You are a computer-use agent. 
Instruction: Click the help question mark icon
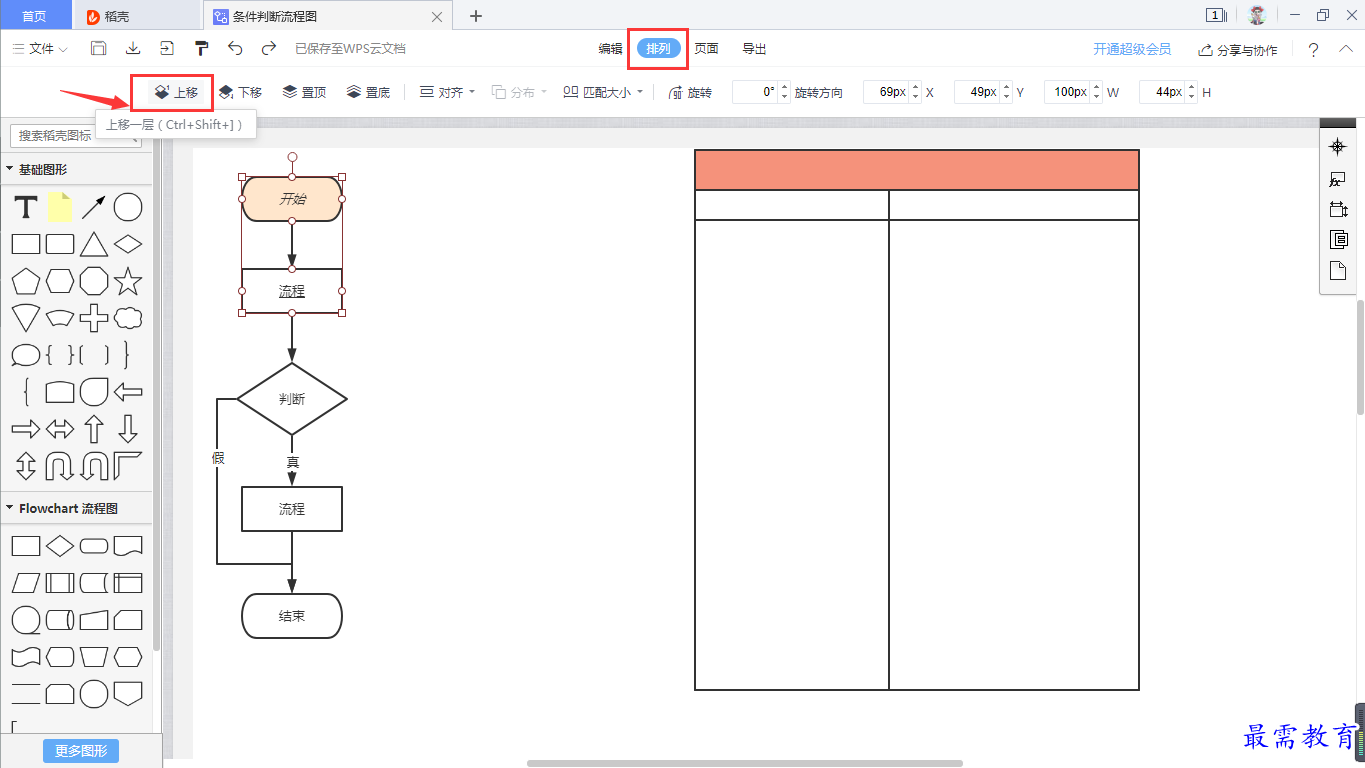tap(1313, 50)
